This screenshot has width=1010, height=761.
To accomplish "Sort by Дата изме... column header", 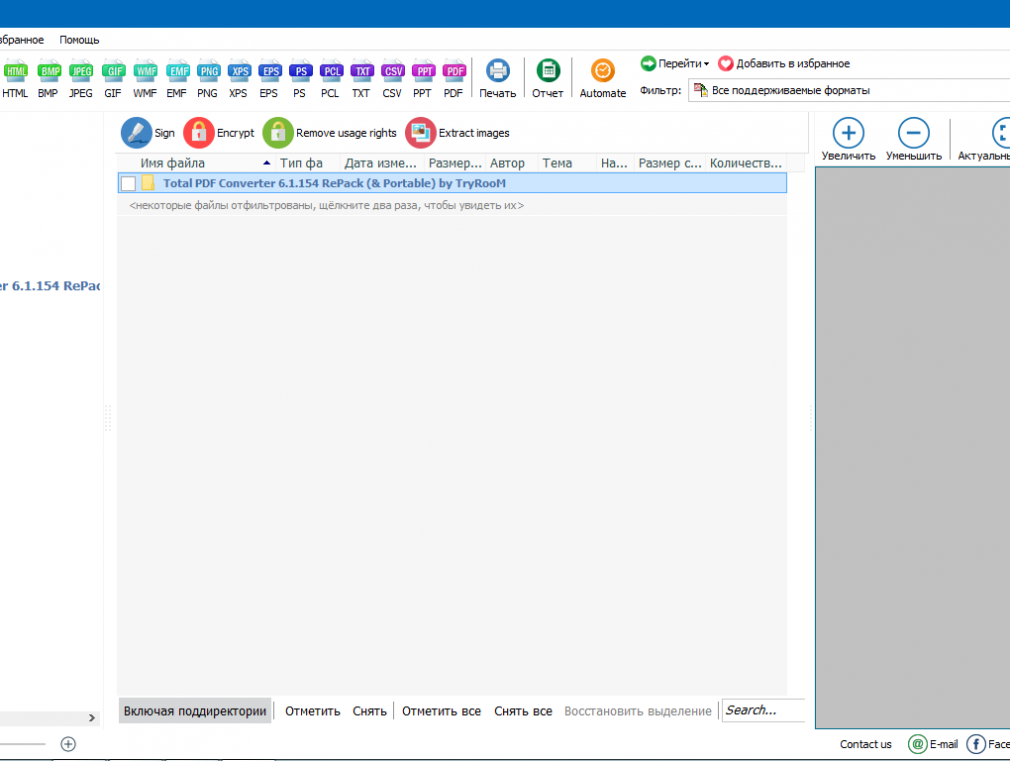I will [382, 163].
